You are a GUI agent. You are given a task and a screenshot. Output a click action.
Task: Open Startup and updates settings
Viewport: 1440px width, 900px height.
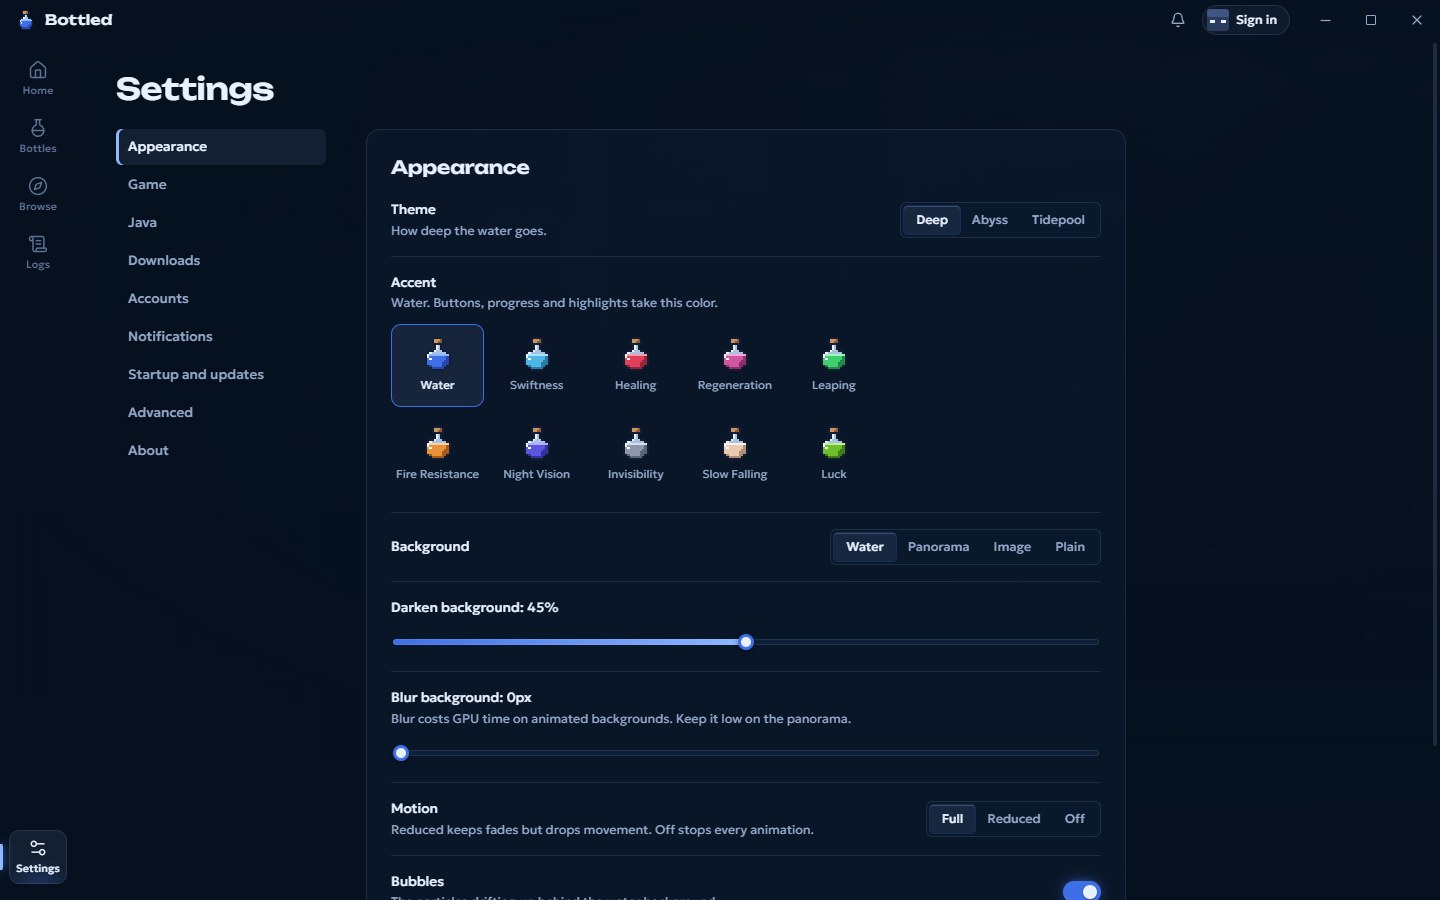coord(221,375)
